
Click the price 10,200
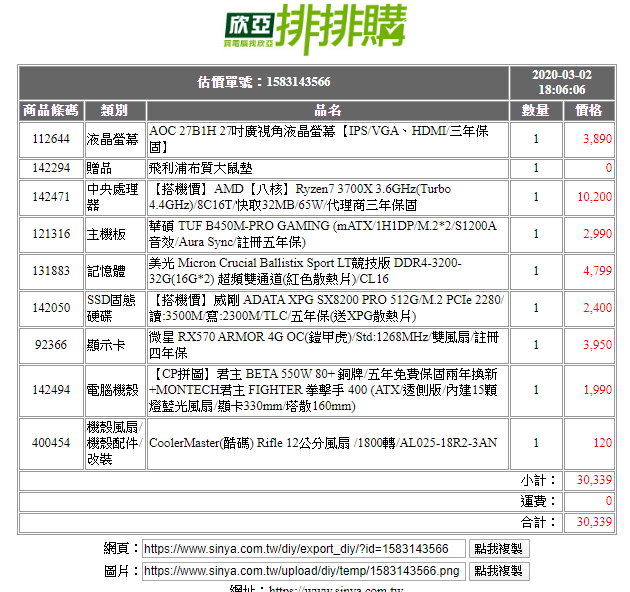pyautogui.click(x=595, y=197)
